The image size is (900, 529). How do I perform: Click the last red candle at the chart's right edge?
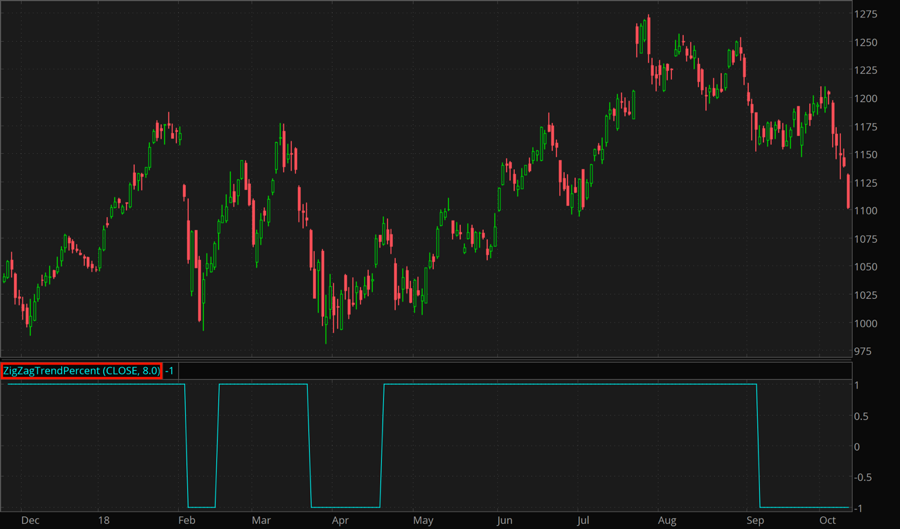click(848, 192)
